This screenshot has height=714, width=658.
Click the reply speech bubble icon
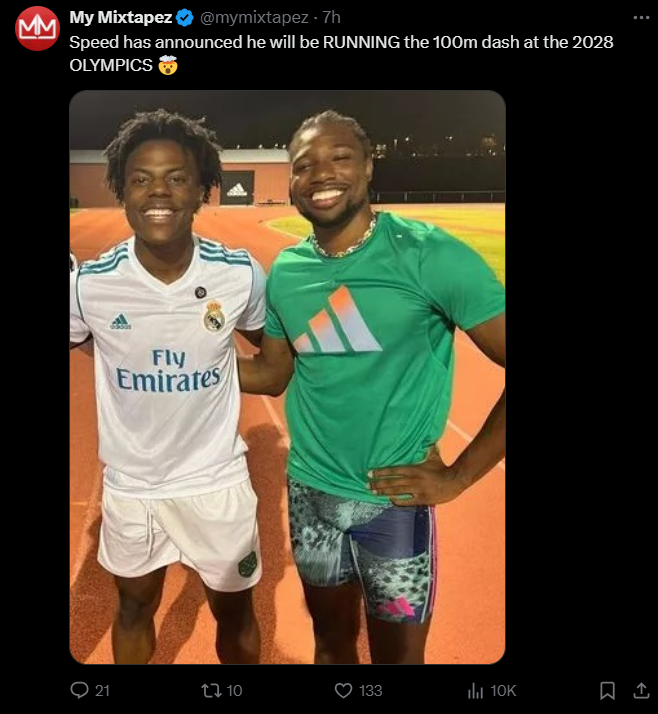click(80, 690)
